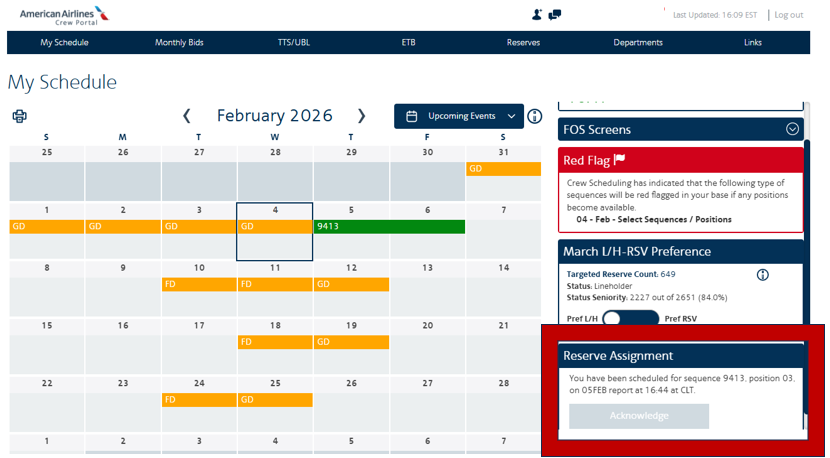Click the Log out link
Viewport: 830px width, 458px height.
click(789, 15)
